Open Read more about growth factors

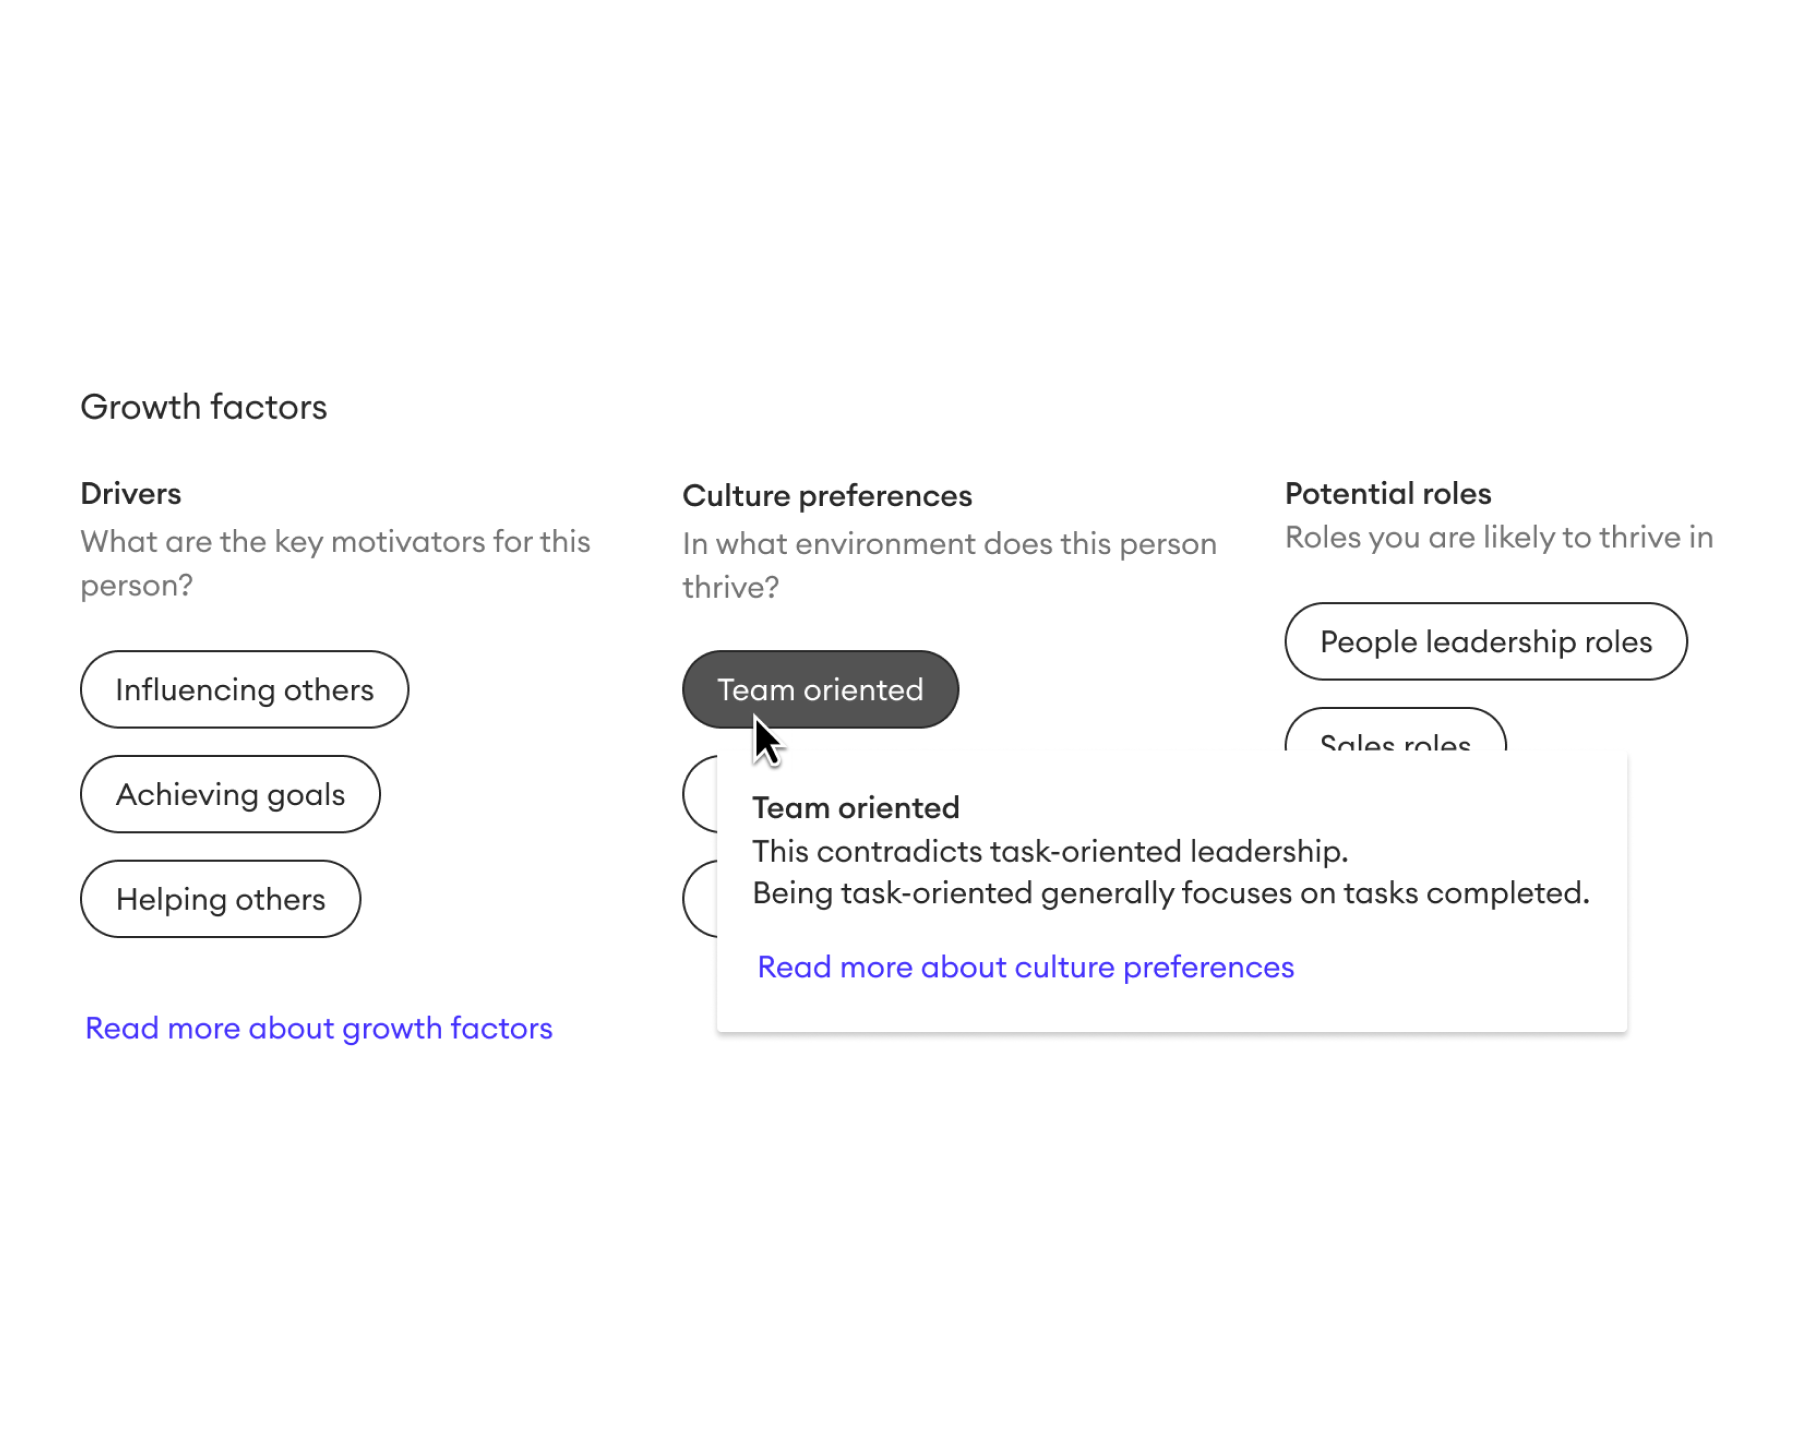[x=318, y=1027]
